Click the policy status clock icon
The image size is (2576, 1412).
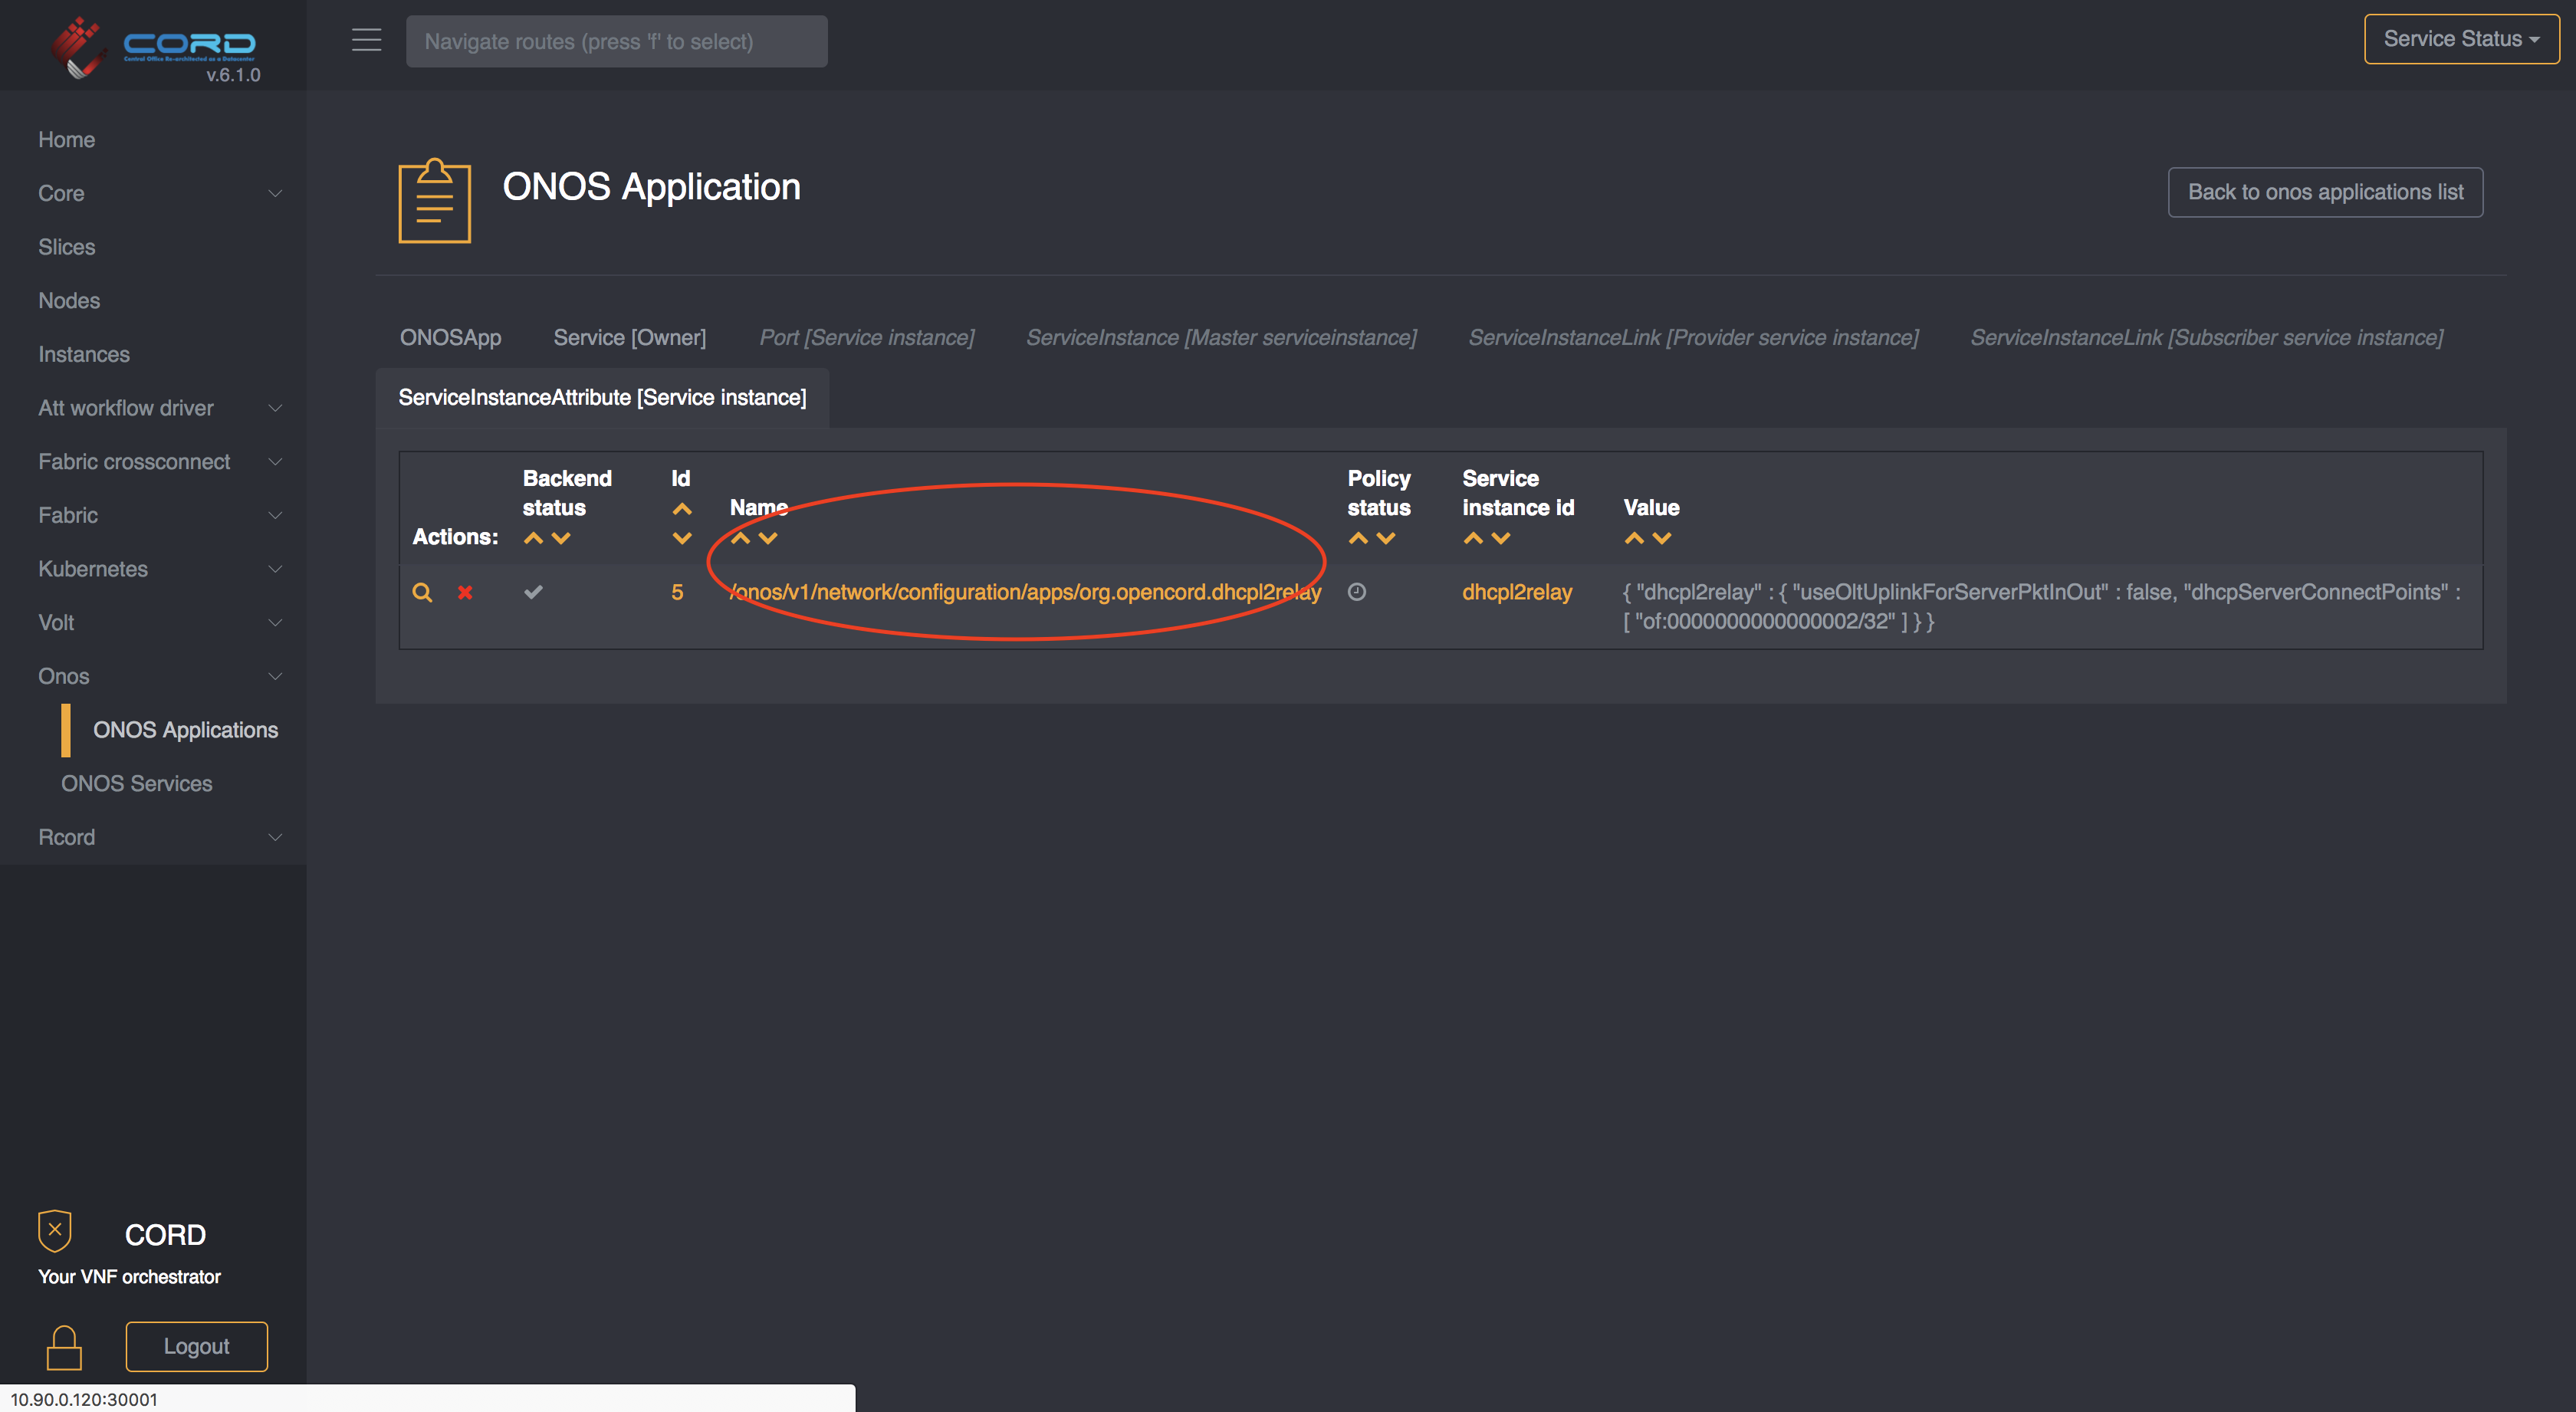tap(1357, 592)
